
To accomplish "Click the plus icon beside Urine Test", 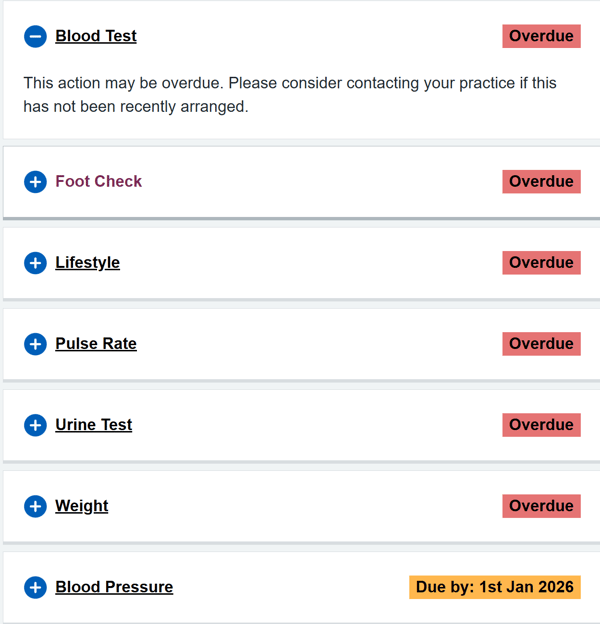I will [35, 425].
